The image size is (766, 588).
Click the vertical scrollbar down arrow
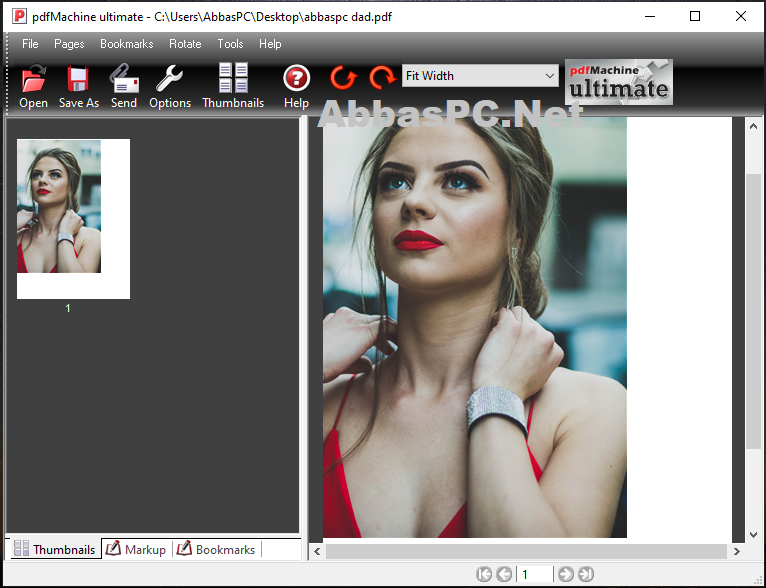pos(753,535)
